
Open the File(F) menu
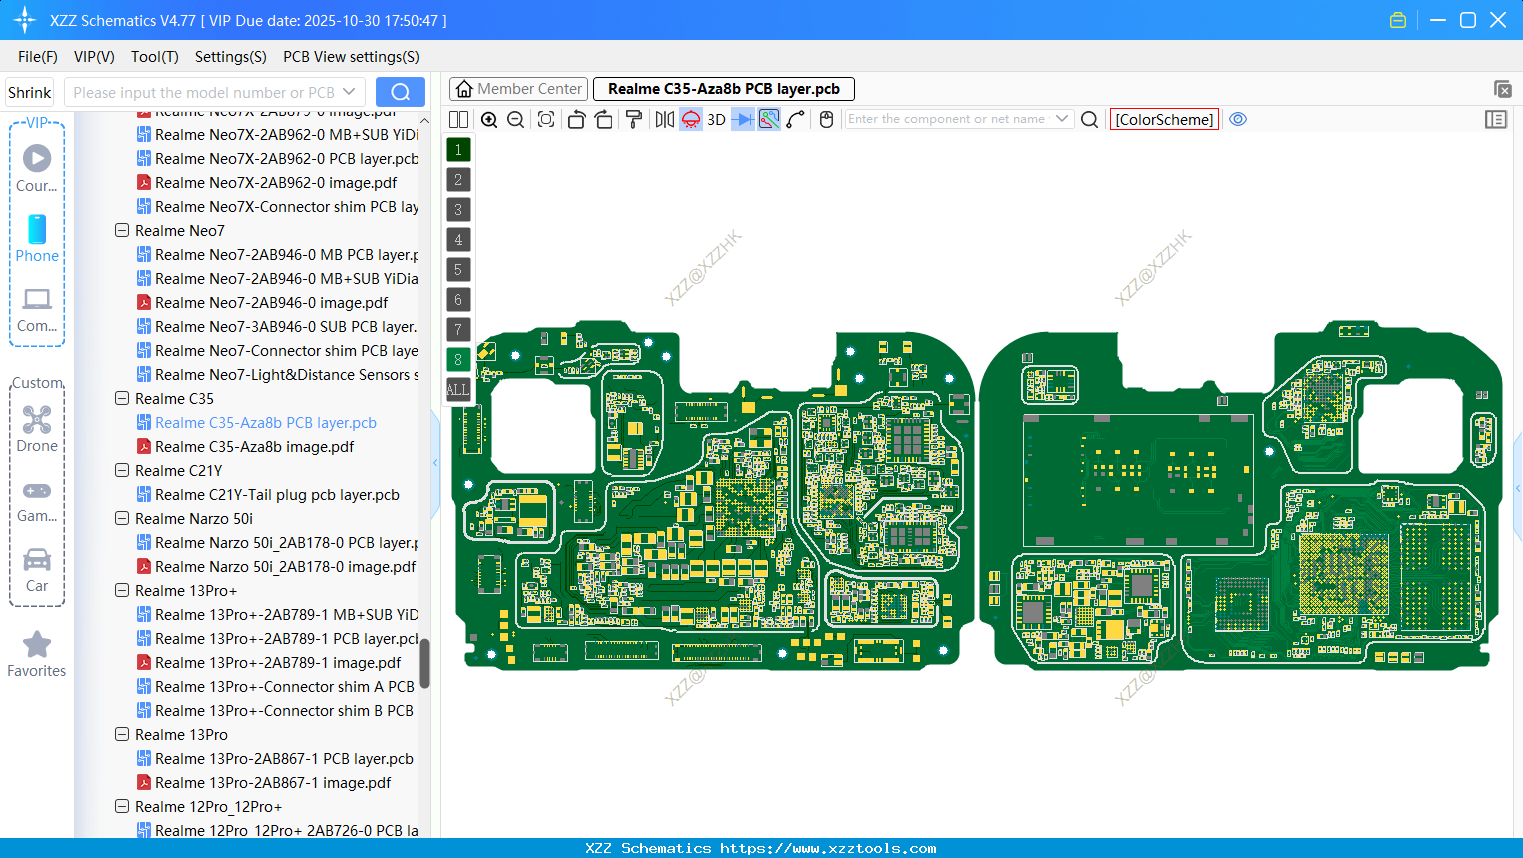(38, 57)
